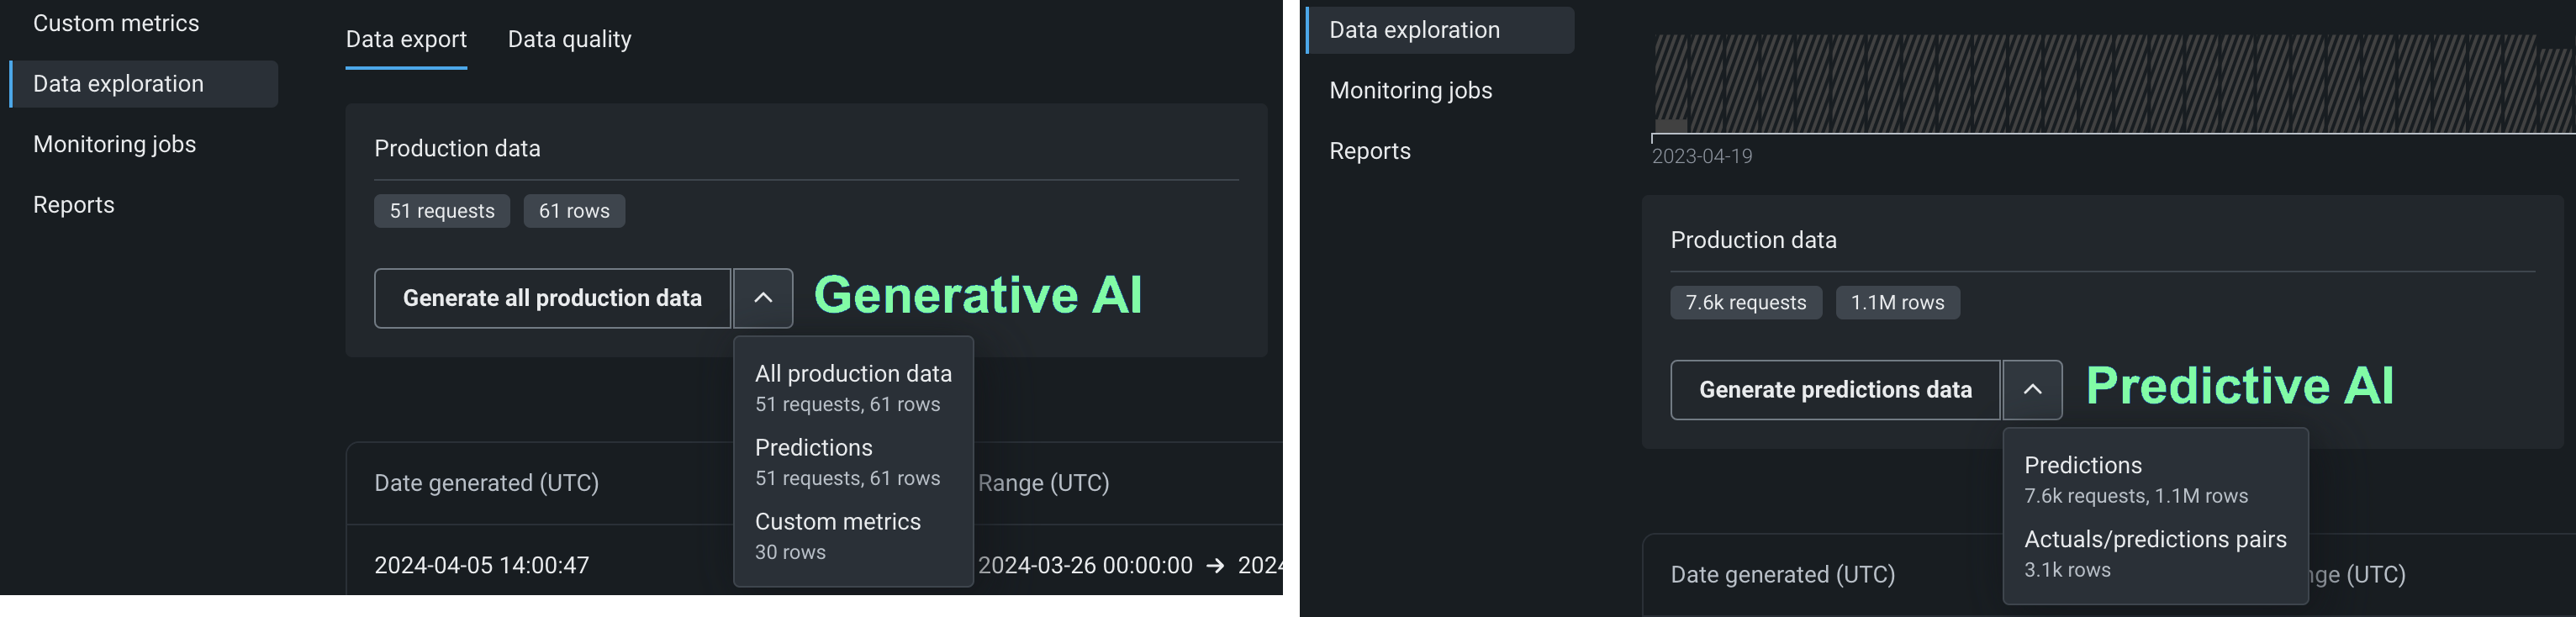Viewport: 2576px width, 617px height.
Task: Open Reports in left sidebar
Action: (x=74, y=205)
